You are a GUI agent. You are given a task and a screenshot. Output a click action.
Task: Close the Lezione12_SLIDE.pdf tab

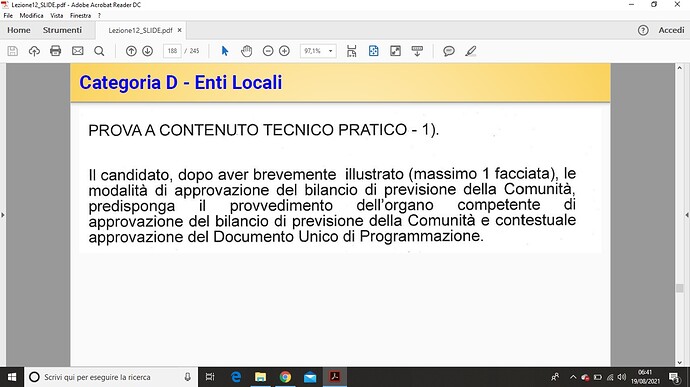[180, 30]
